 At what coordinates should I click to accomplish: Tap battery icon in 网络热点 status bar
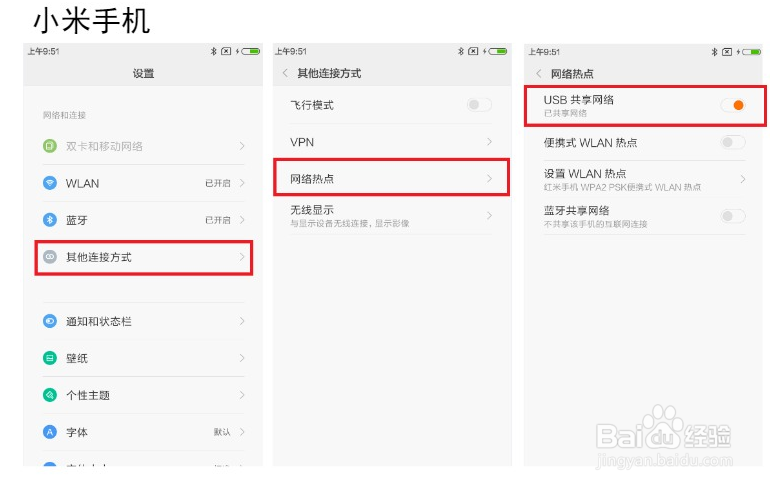[752, 52]
